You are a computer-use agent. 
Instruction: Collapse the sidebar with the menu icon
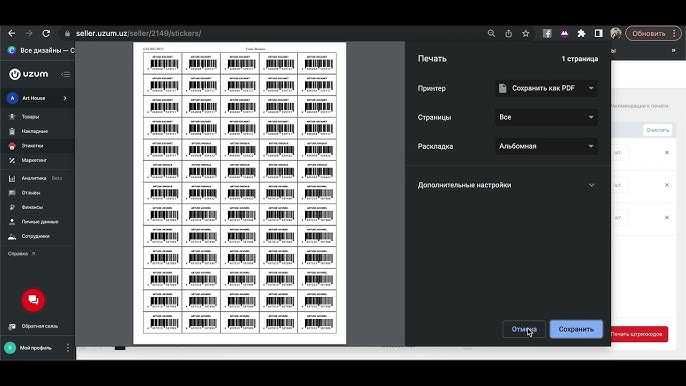[x=66, y=74]
